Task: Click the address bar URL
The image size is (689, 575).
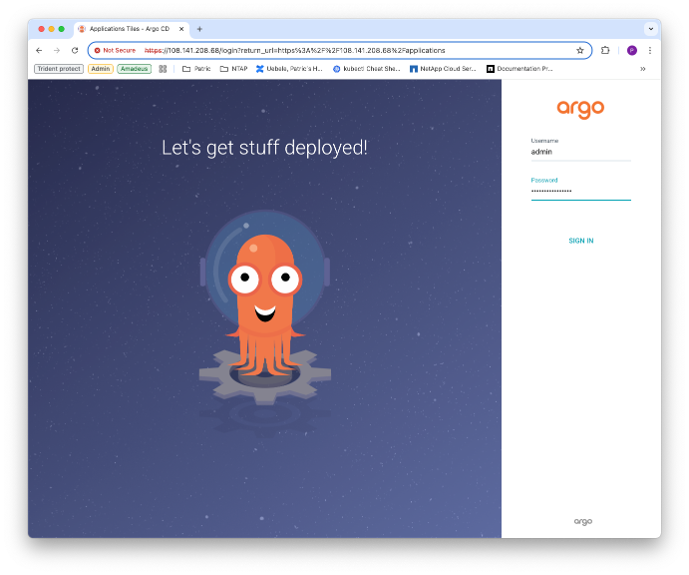Action: pyautogui.click(x=294, y=51)
